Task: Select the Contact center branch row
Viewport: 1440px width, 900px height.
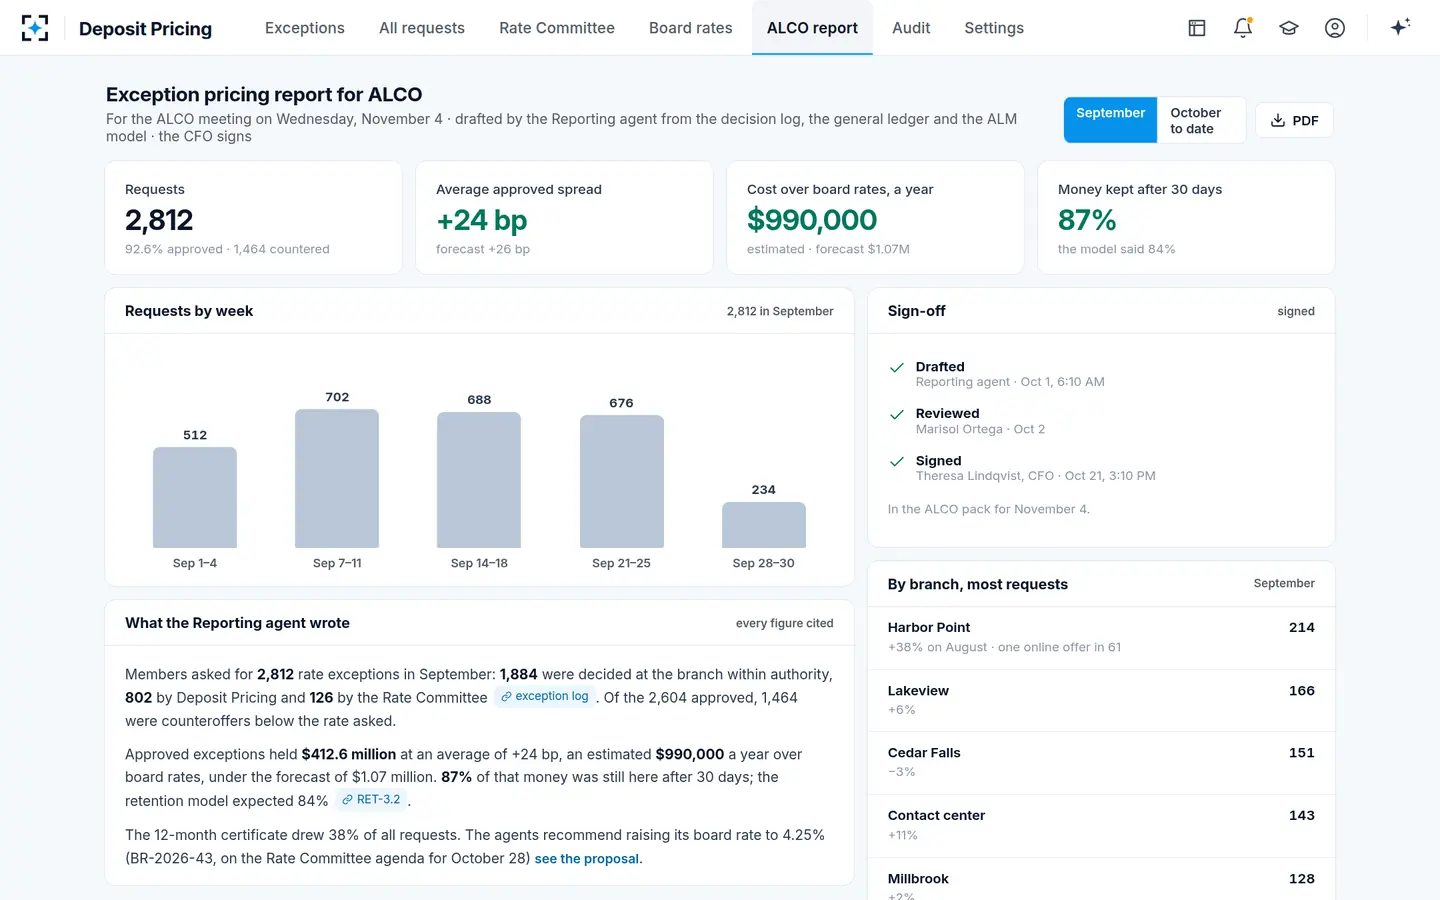Action: click(x=1101, y=826)
